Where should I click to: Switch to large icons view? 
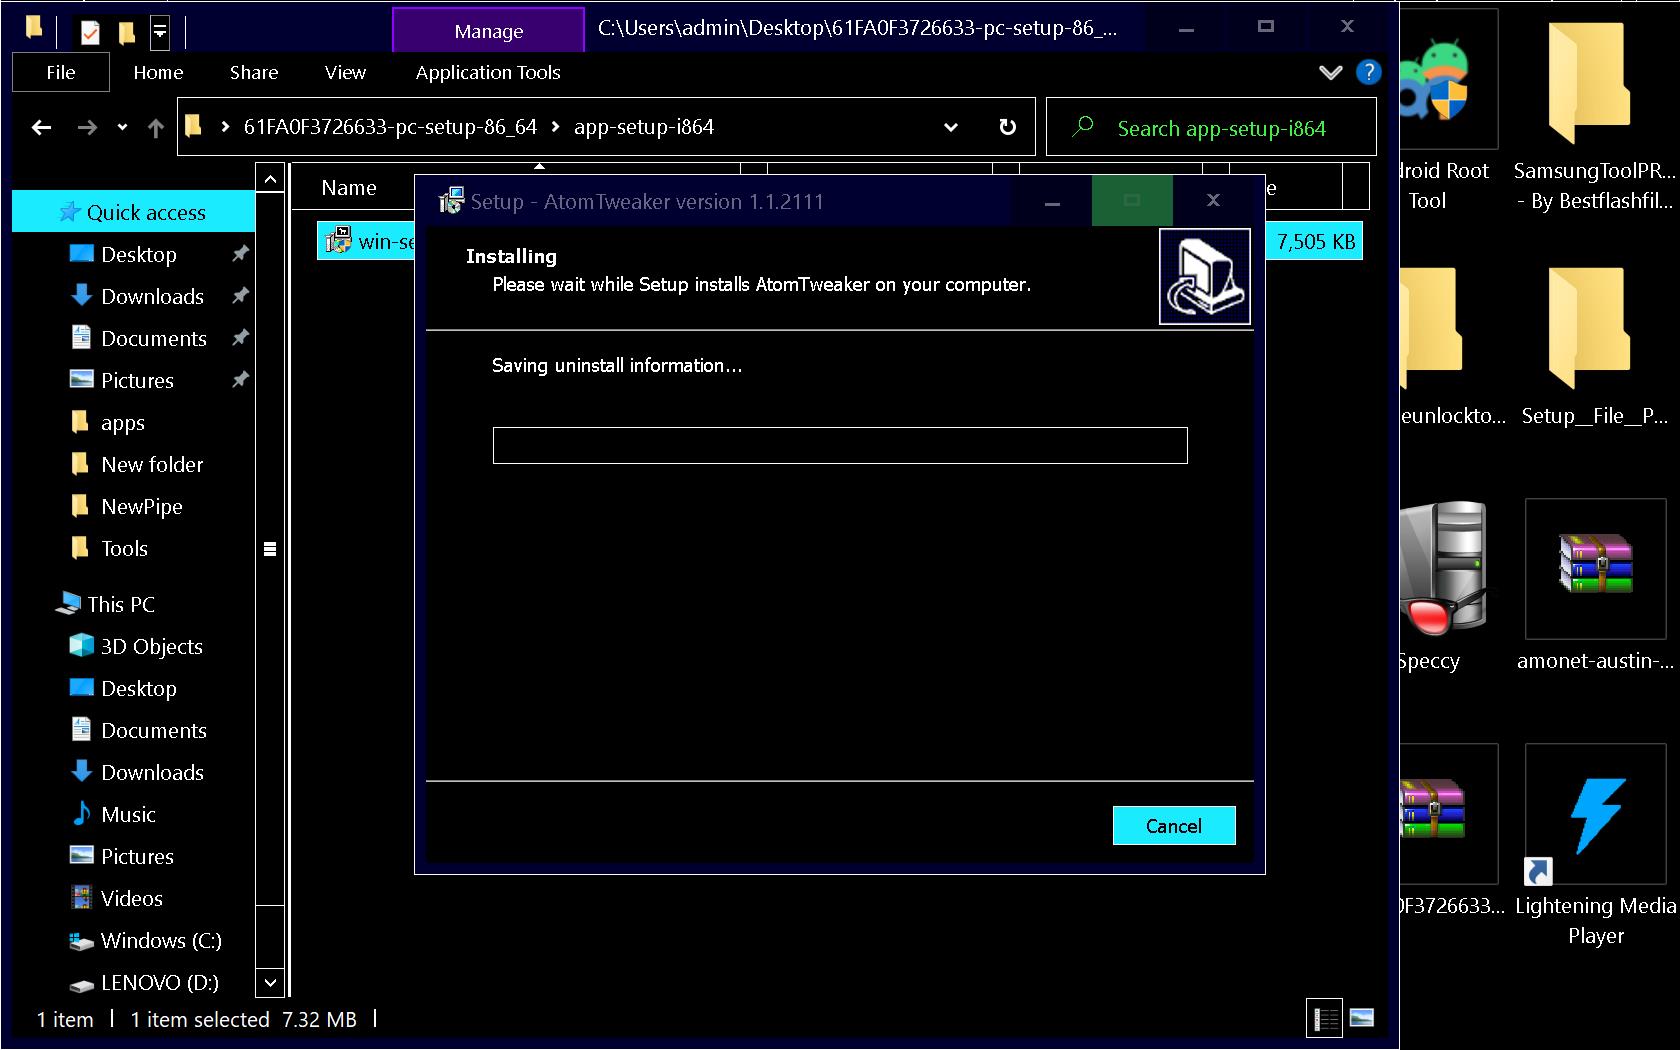click(x=1361, y=1018)
